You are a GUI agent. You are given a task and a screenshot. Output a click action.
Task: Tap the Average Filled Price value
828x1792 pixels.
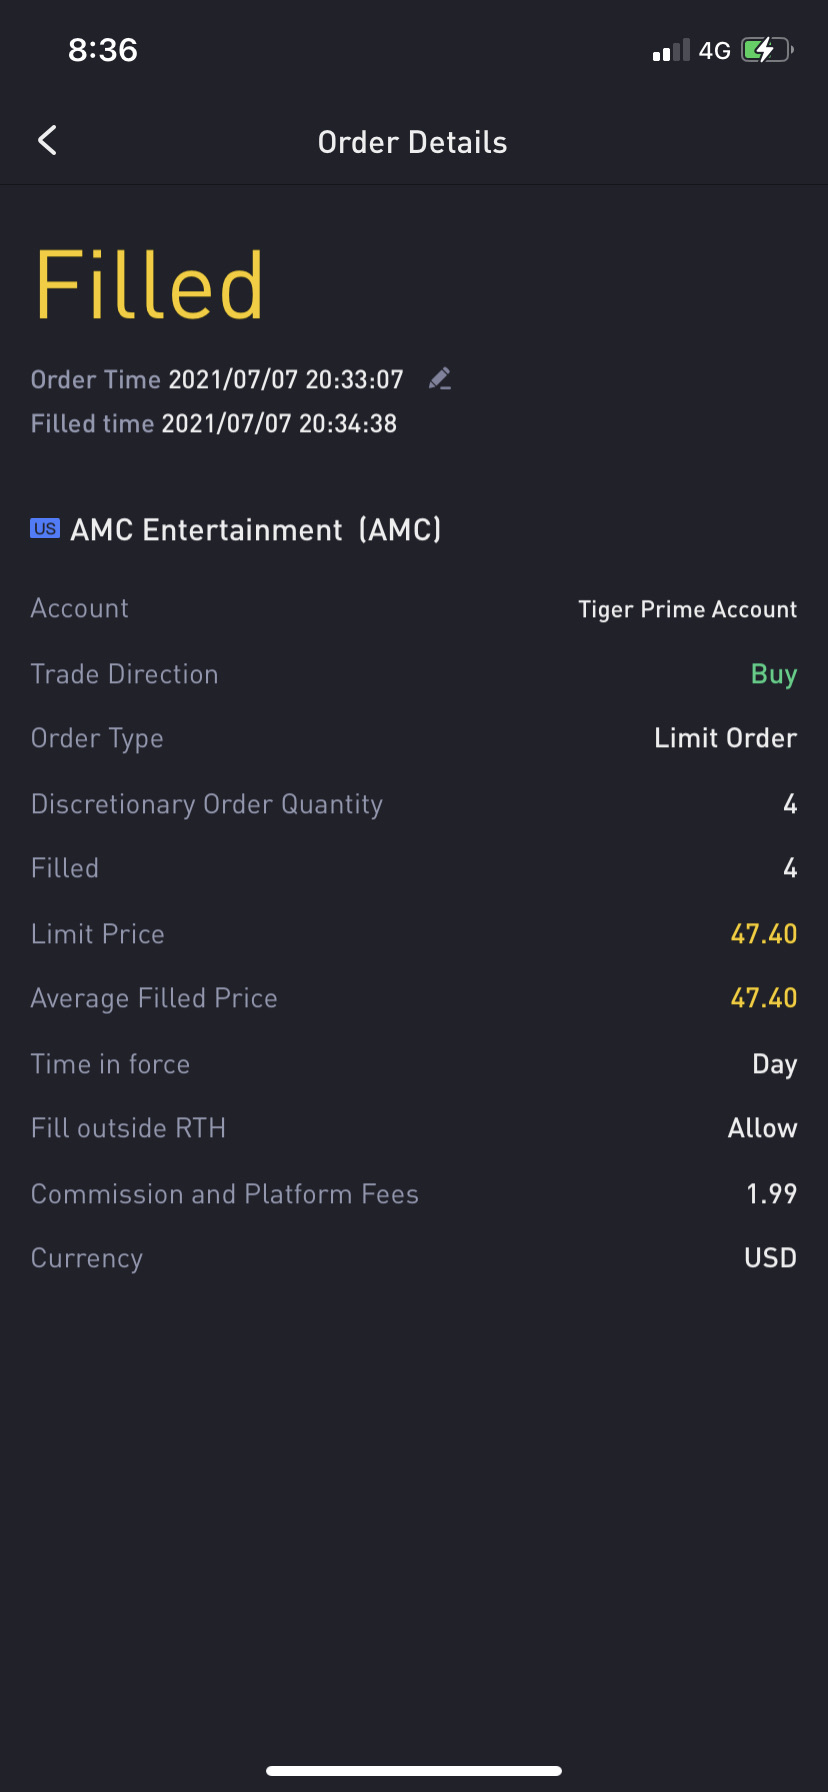click(x=763, y=998)
